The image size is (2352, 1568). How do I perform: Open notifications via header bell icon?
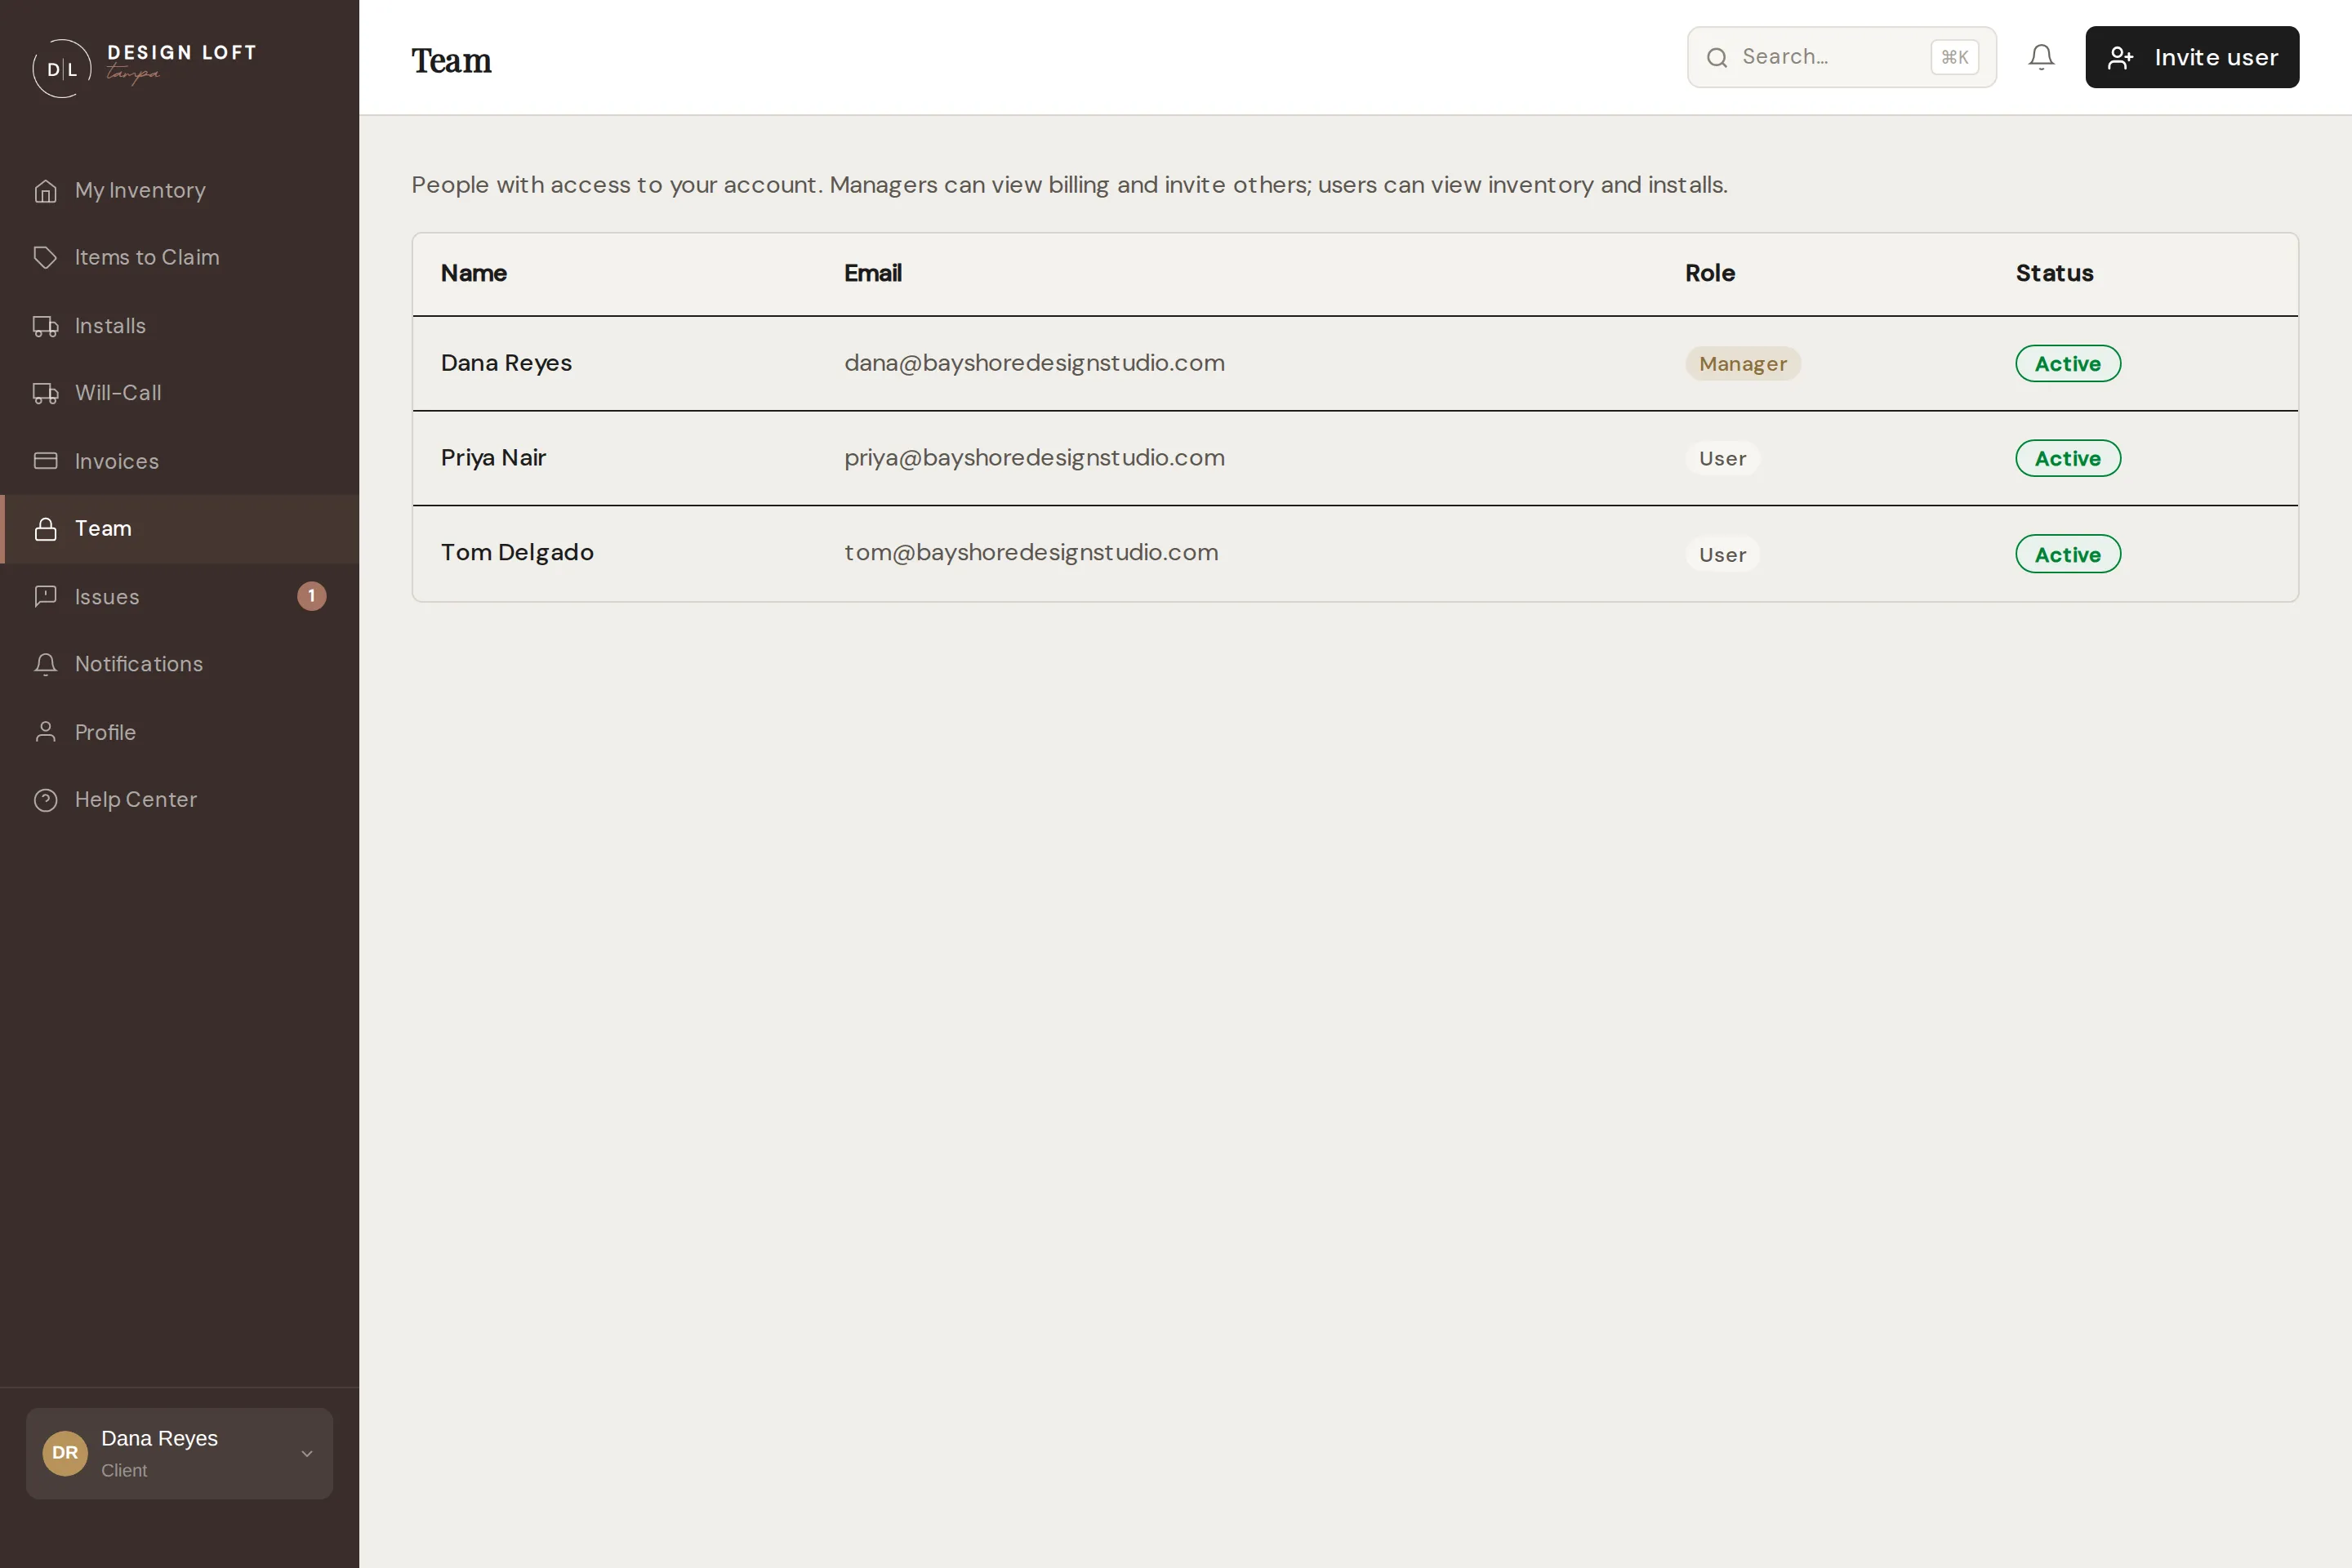[x=2041, y=57]
